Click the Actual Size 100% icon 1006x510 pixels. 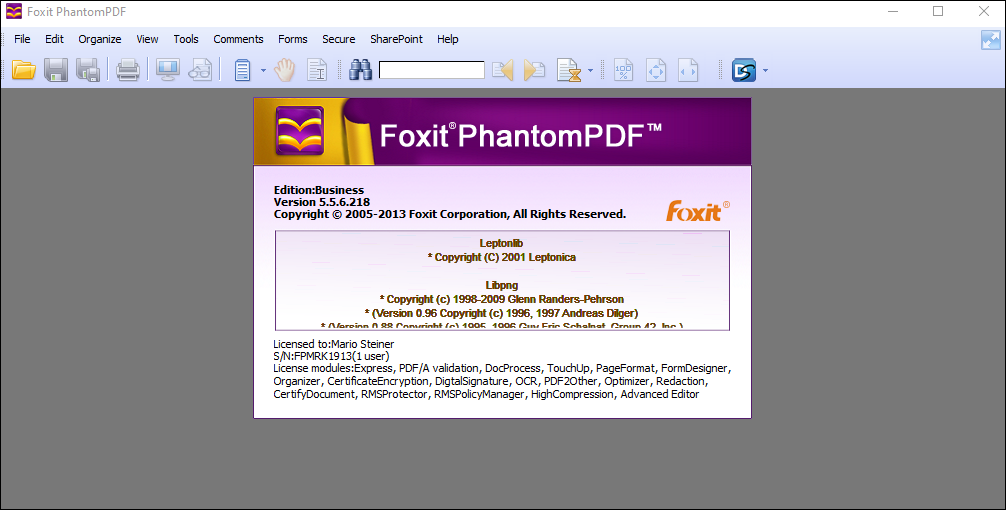(x=623, y=70)
